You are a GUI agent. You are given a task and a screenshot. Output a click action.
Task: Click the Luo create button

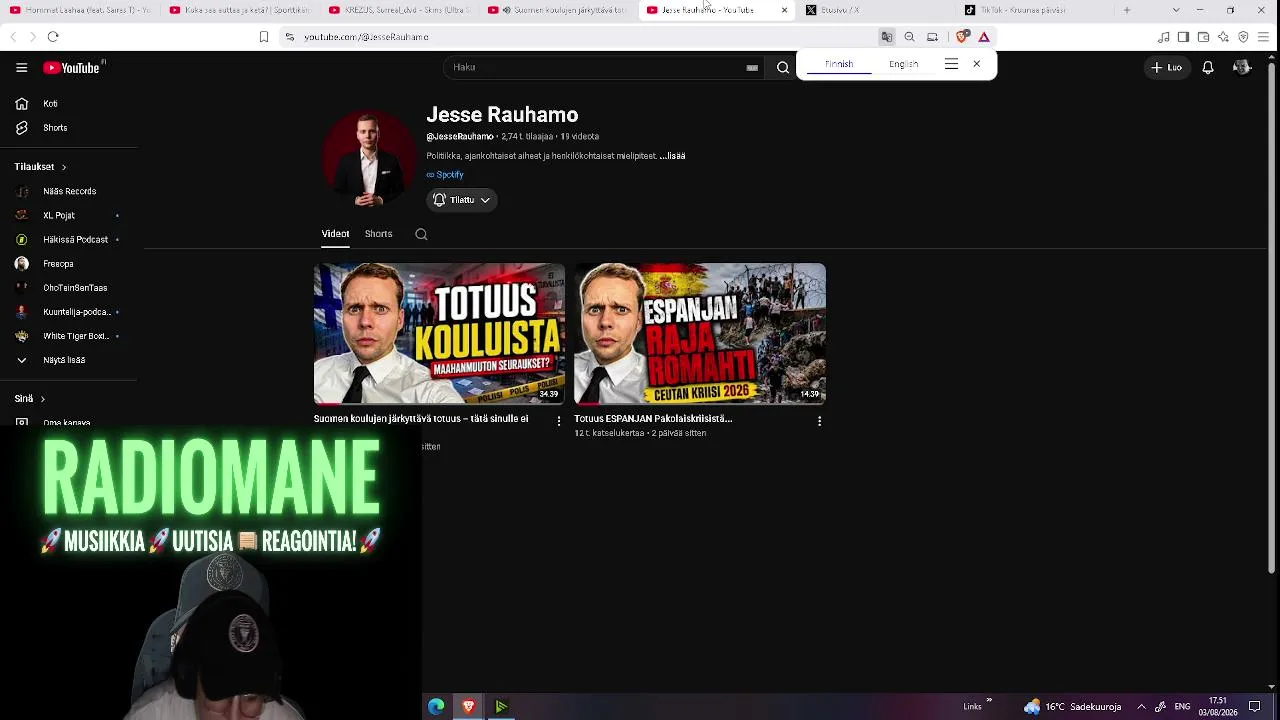tap(1166, 67)
